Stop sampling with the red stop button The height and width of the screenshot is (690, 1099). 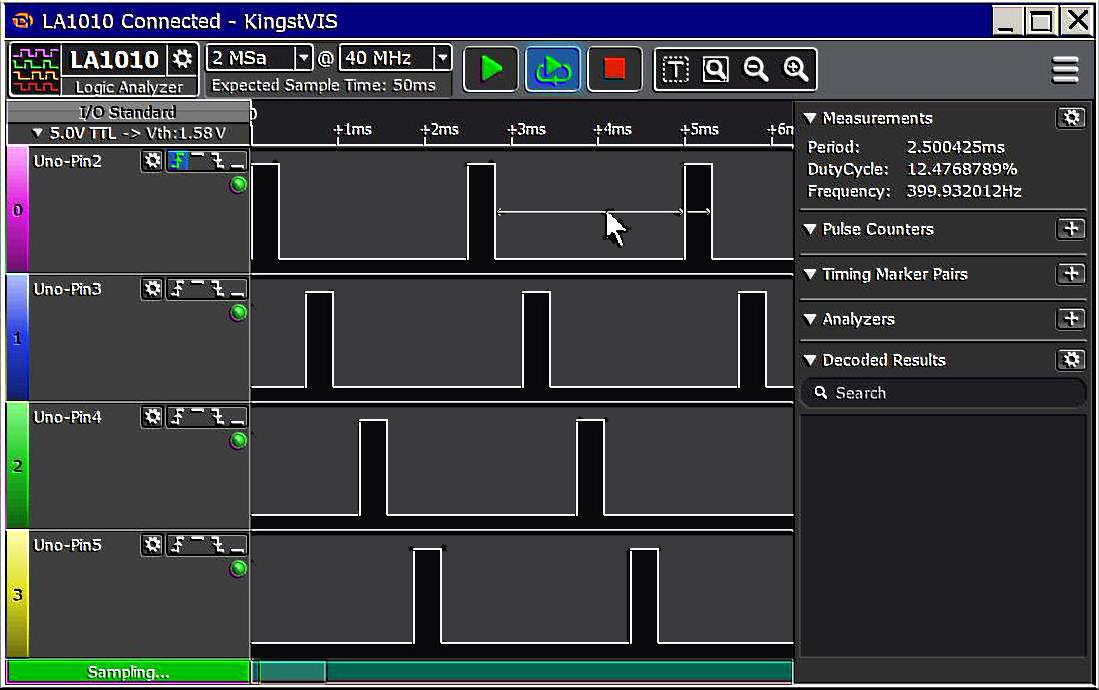tap(614, 69)
